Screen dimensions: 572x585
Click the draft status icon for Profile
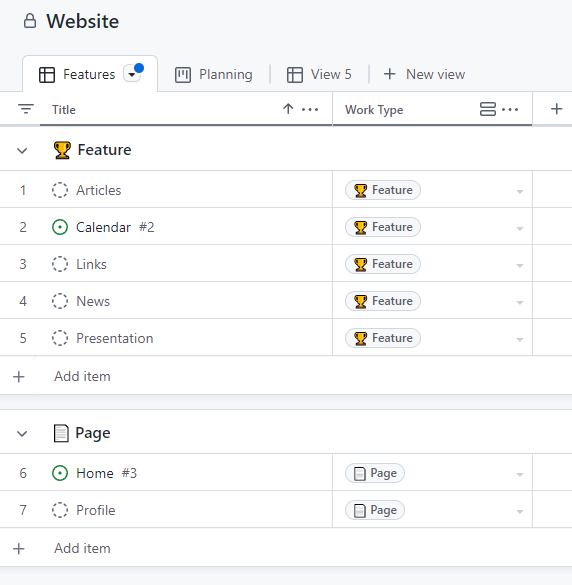(x=60, y=510)
